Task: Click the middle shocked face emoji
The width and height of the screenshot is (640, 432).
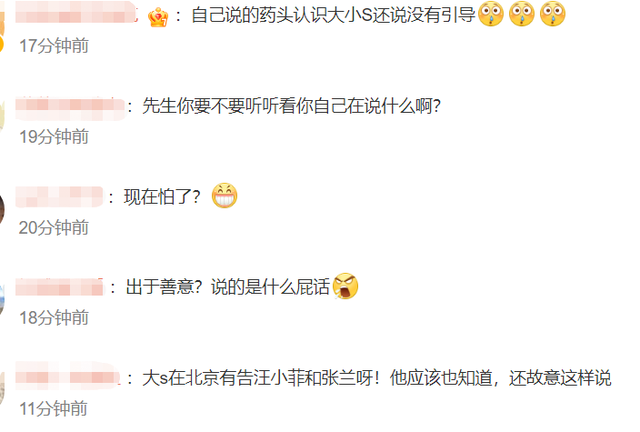Action: click(522, 14)
